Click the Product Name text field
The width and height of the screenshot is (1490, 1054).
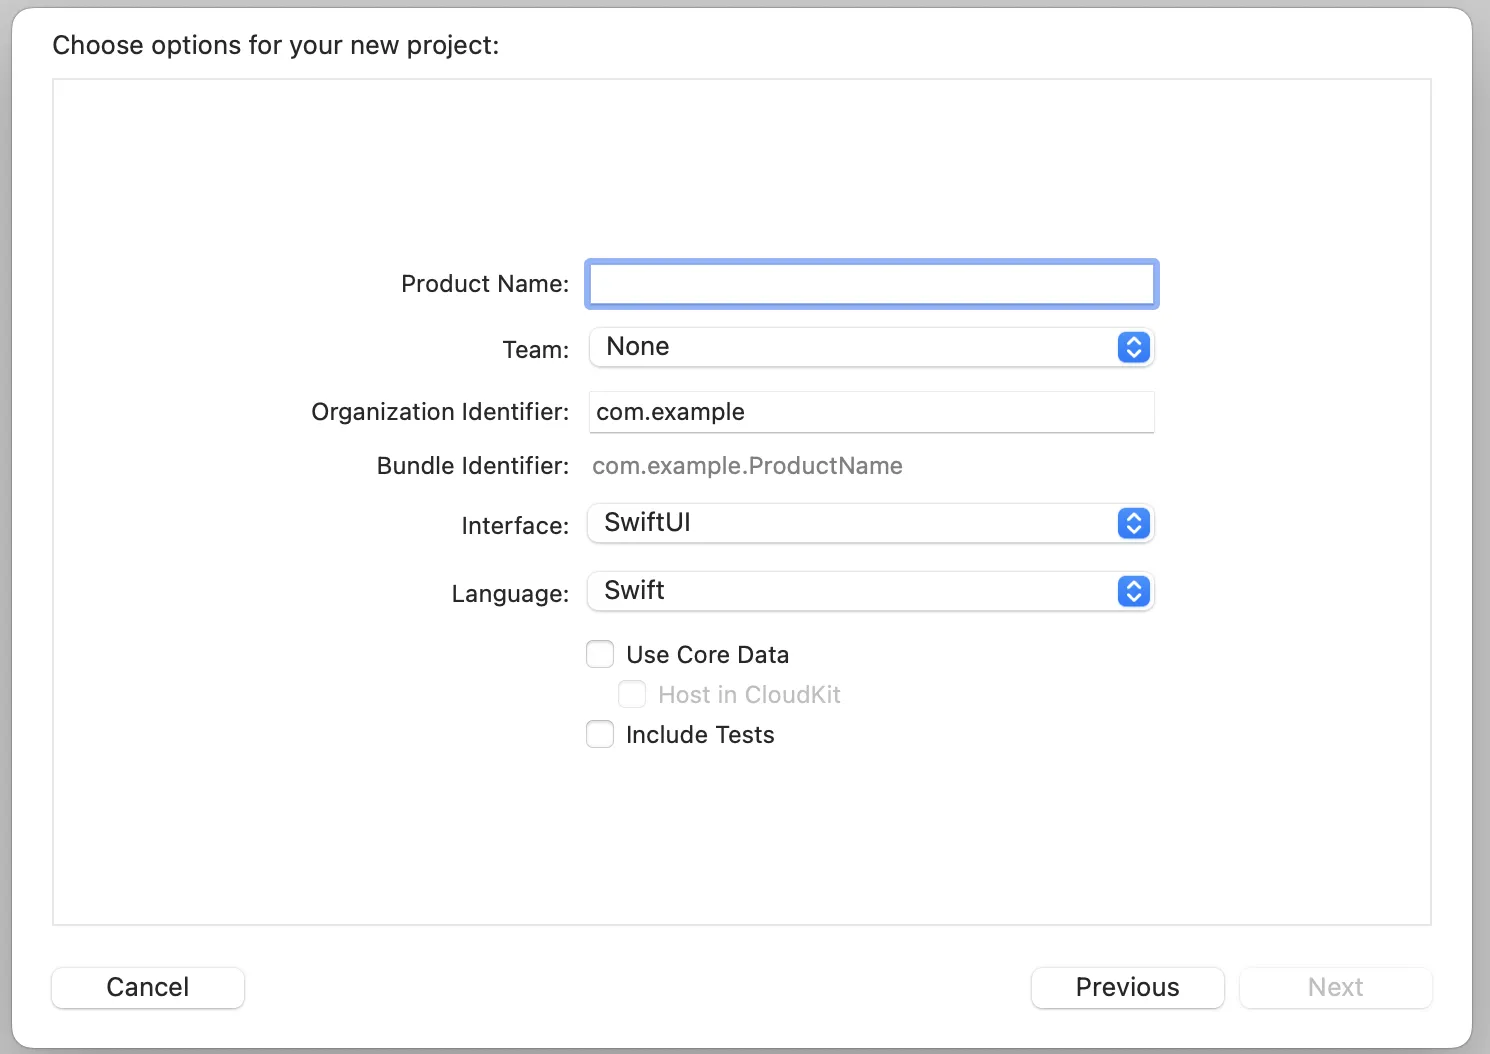pyautogui.click(x=871, y=284)
